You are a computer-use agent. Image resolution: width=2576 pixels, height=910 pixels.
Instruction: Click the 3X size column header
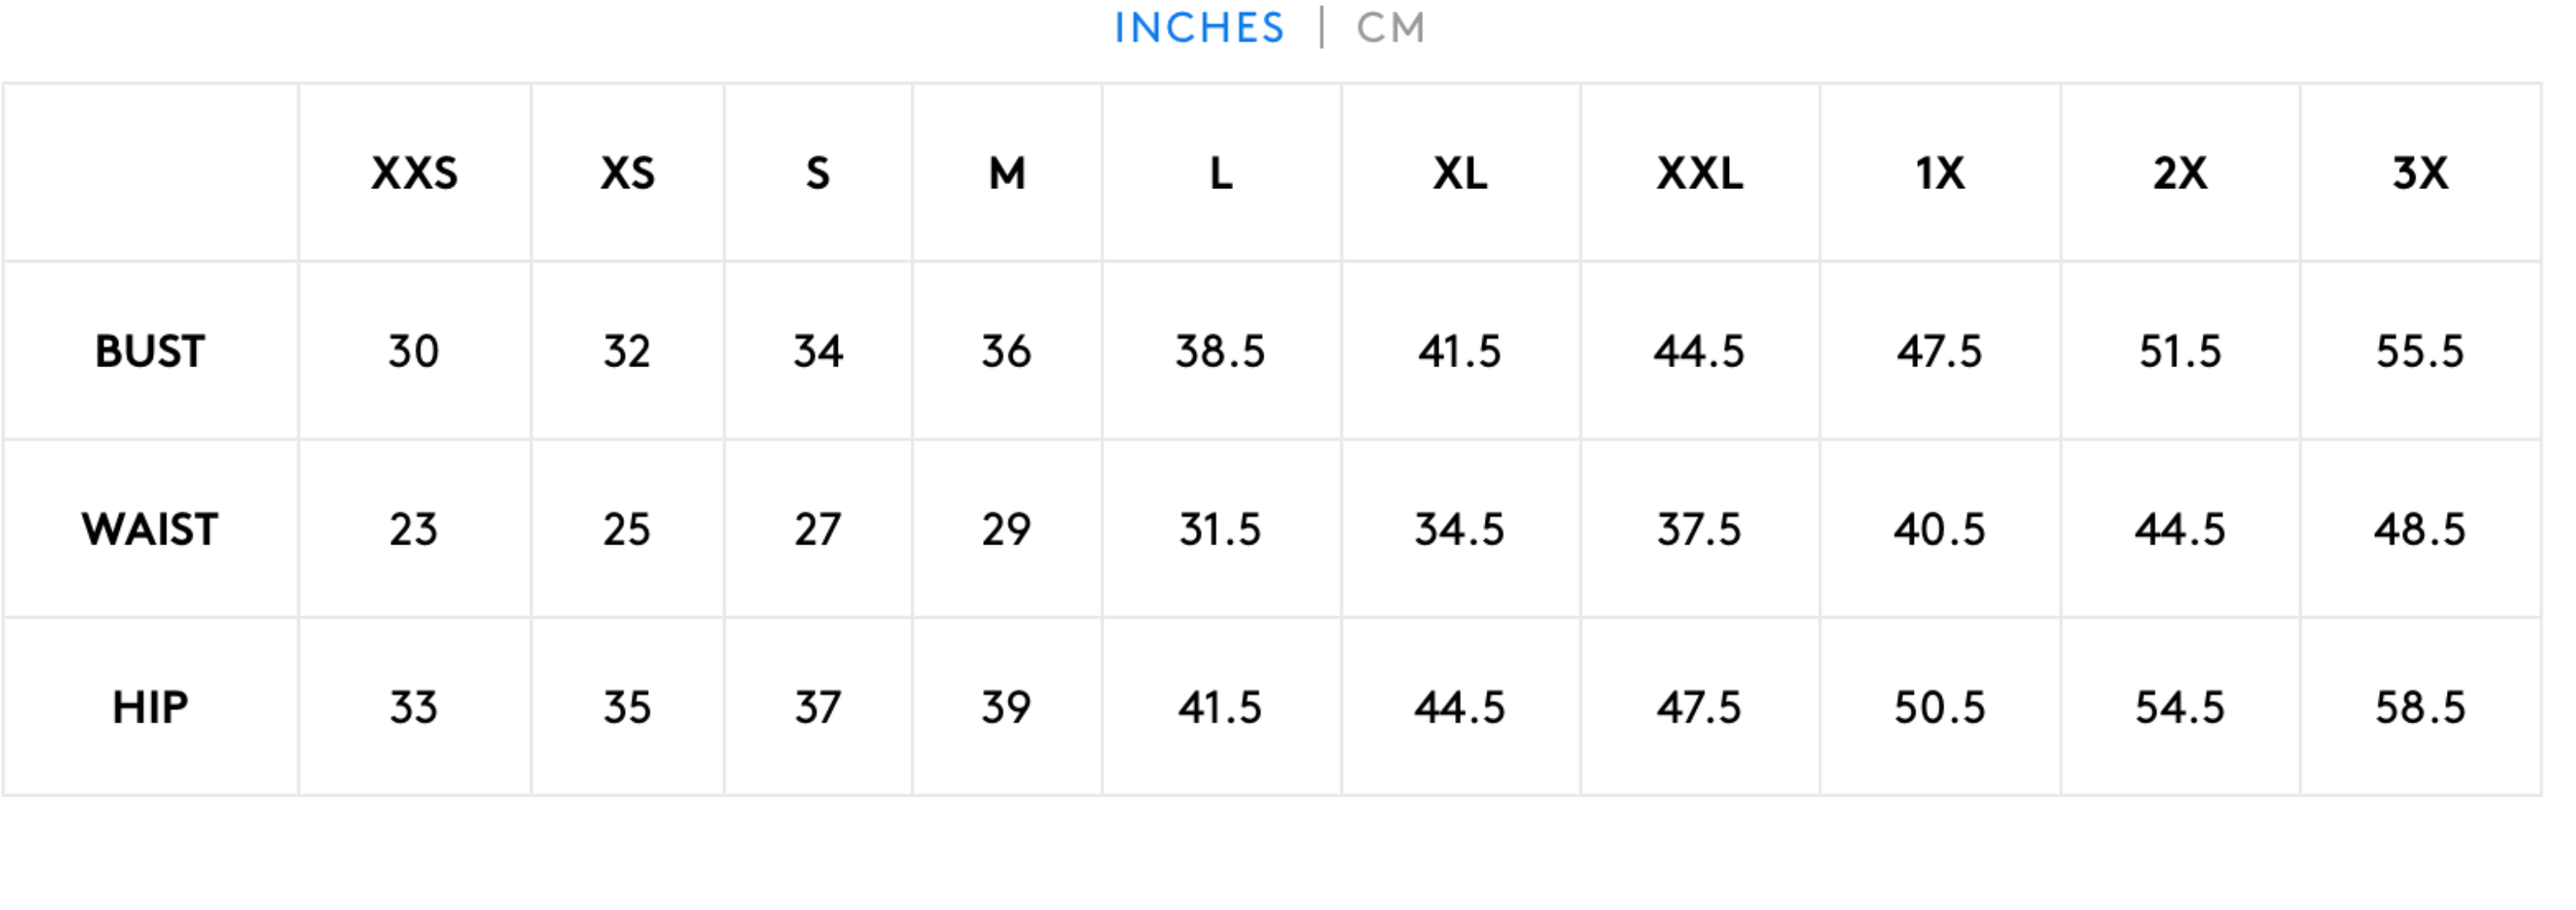coord(2419,174)
